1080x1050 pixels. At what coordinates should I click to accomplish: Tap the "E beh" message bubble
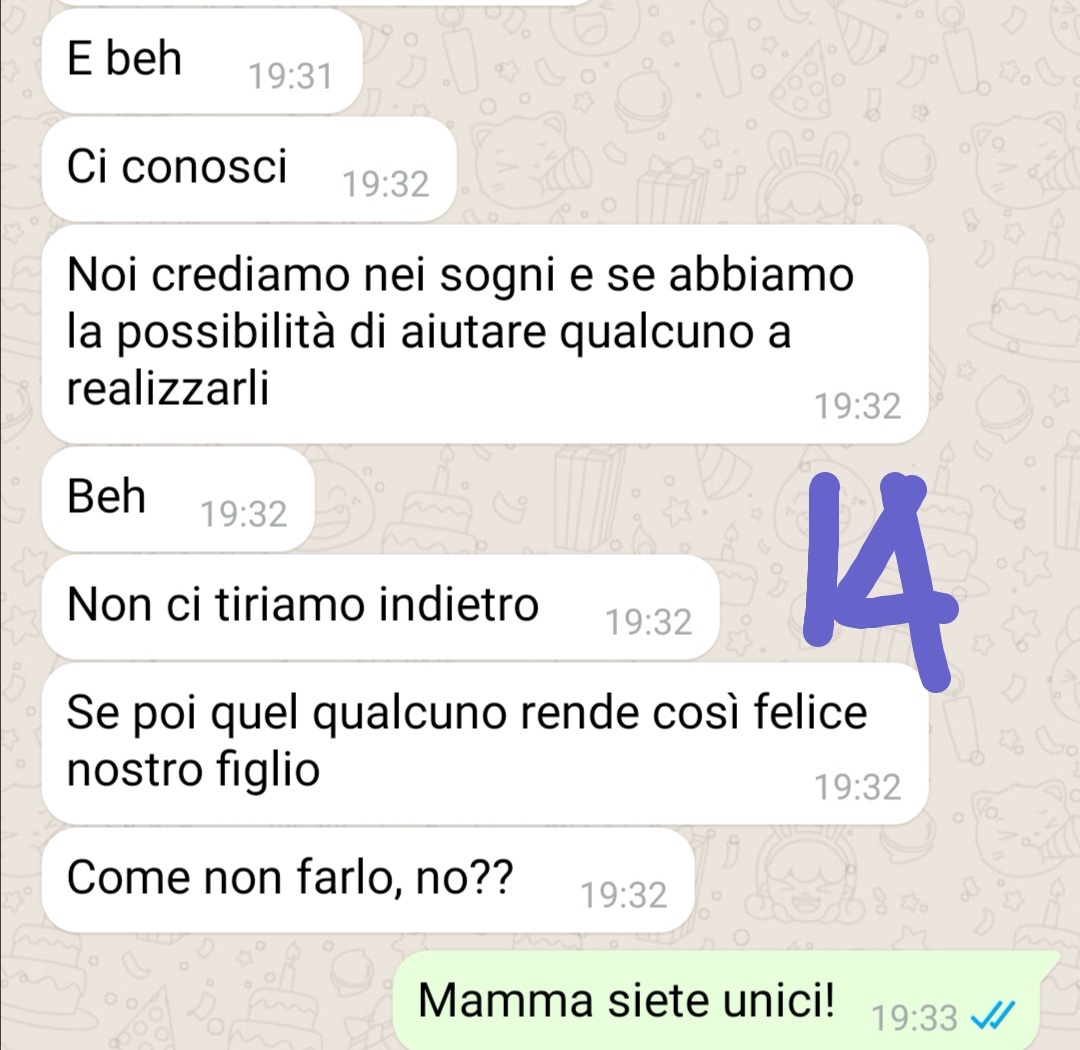coord(202,61)
